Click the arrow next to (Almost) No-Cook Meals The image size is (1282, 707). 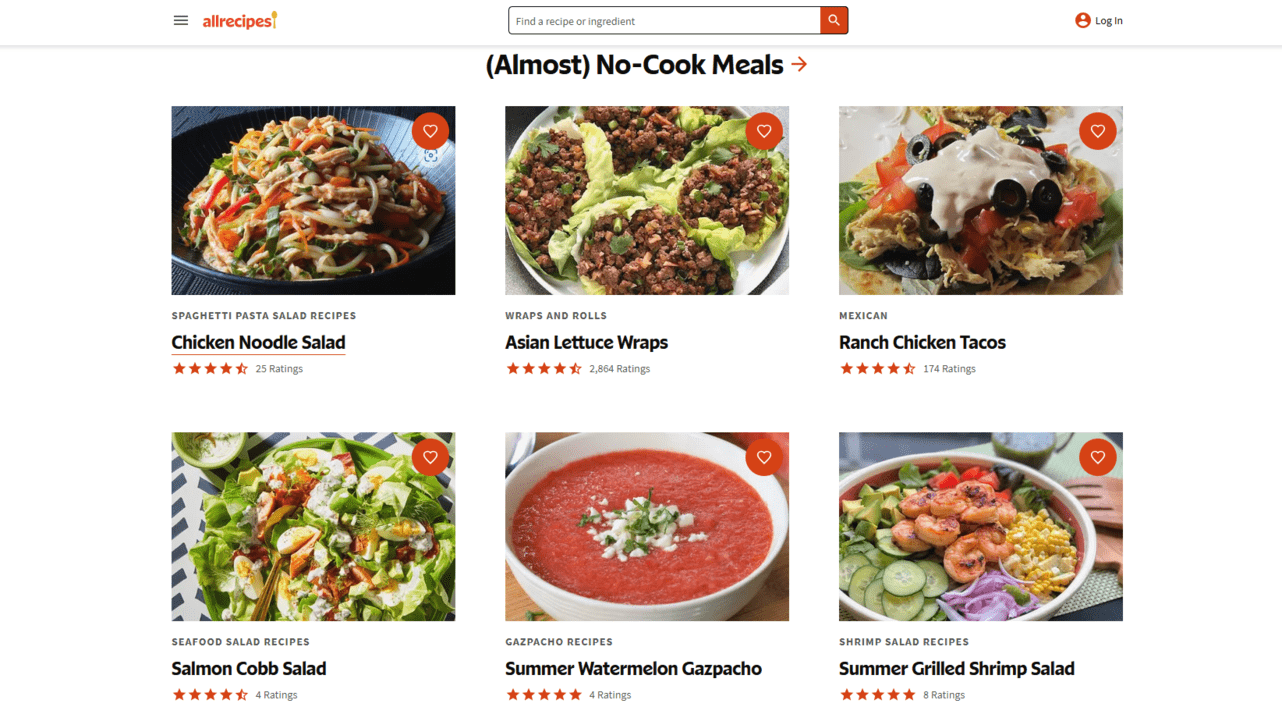click(799, 64)
